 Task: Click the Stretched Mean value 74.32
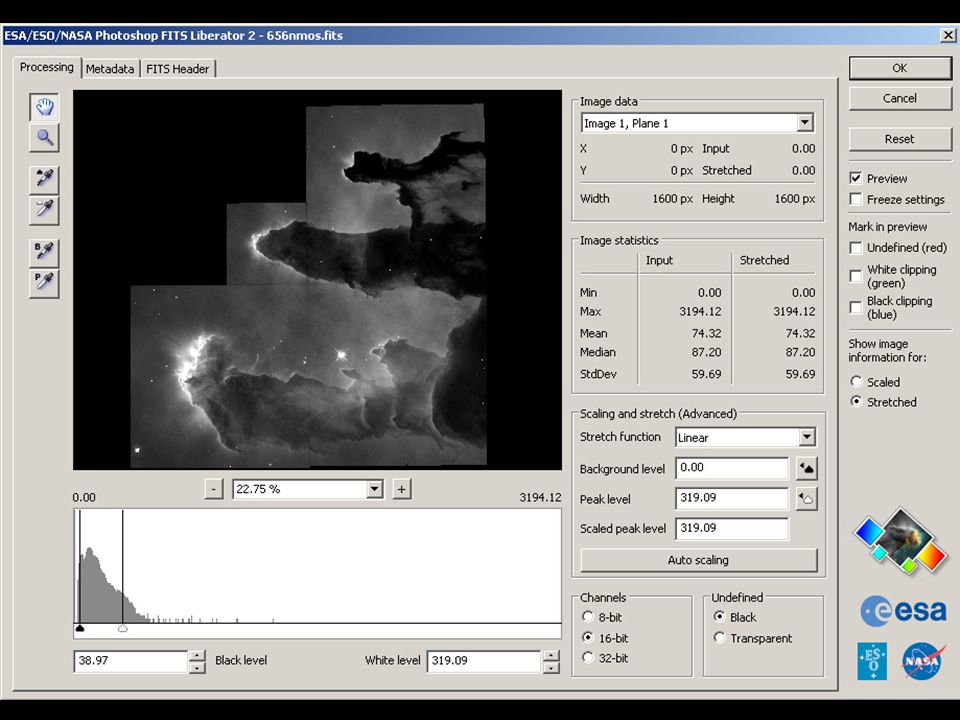[x=800, y=334]
